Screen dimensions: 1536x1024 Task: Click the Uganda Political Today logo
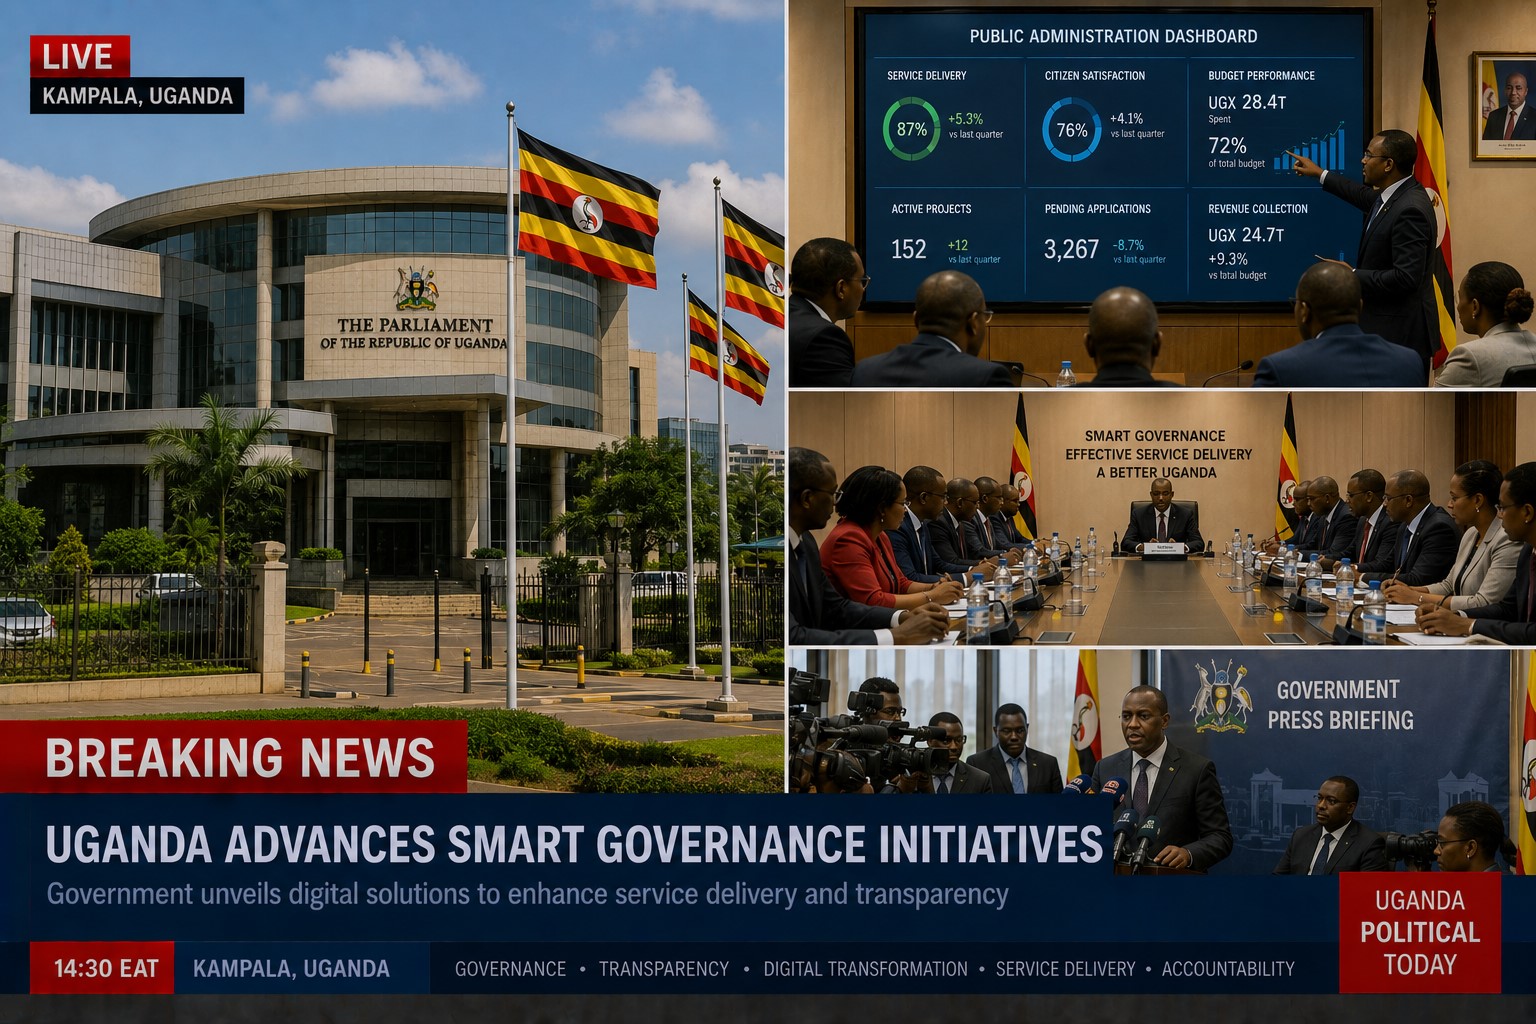coord(1420,932)
